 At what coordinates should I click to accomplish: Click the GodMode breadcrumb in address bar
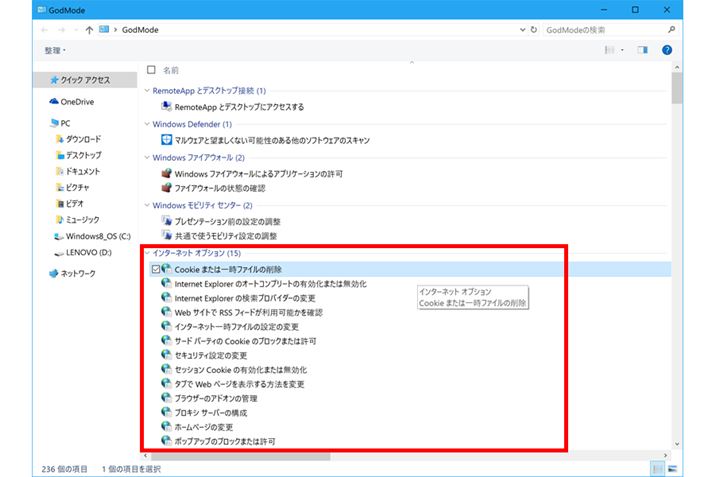tap(140, 30)
